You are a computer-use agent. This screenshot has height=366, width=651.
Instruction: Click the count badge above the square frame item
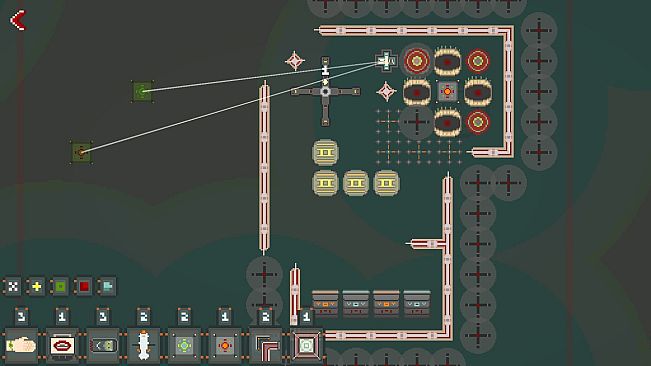[x=306, y=317]
